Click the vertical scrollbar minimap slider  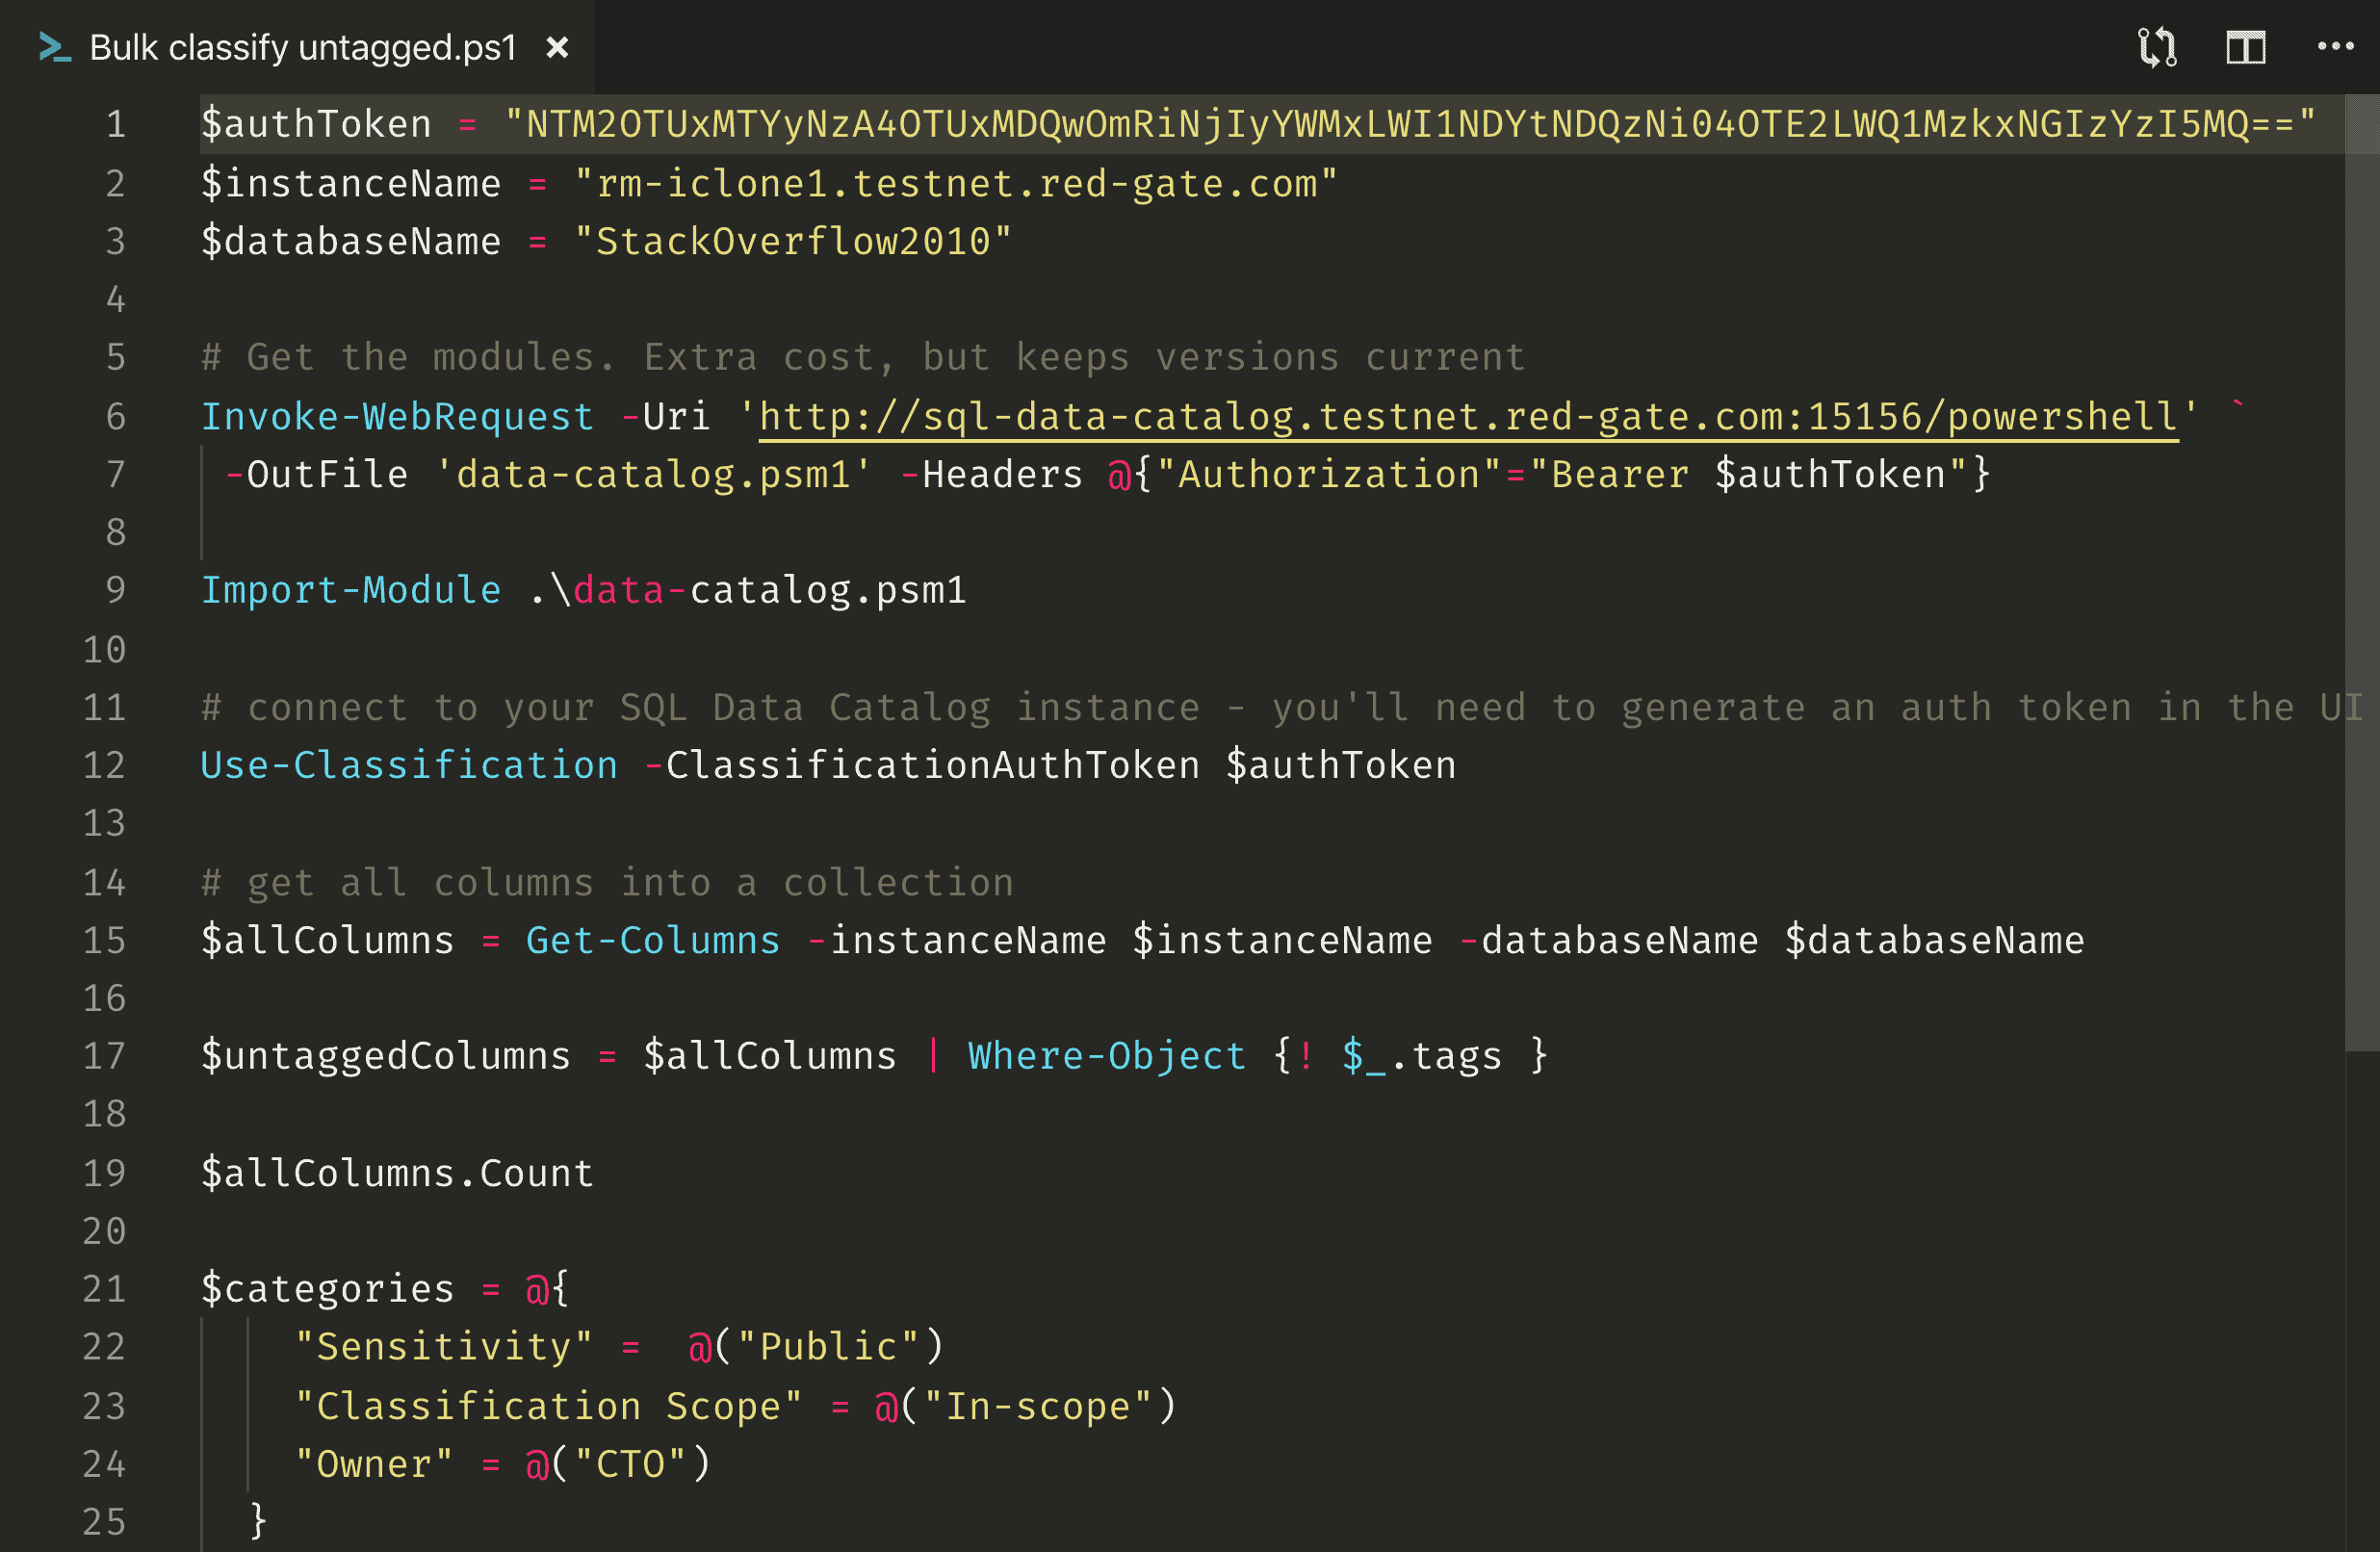2361,570
